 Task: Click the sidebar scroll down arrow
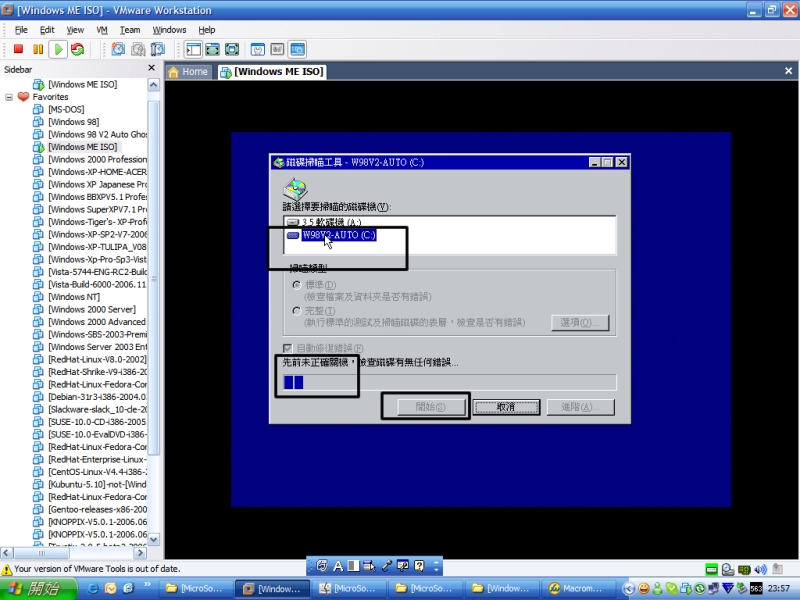154,539
